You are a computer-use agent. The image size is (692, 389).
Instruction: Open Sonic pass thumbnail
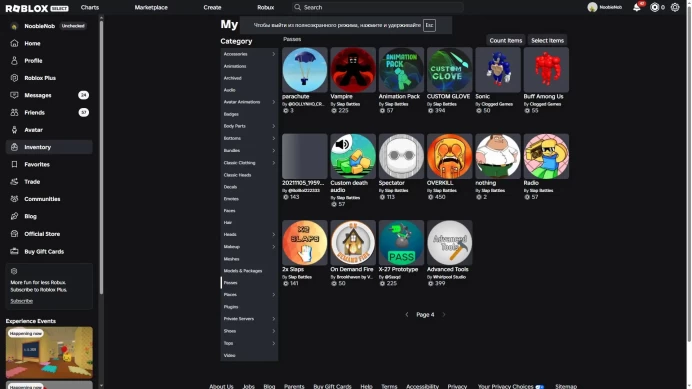coord(498,70)
